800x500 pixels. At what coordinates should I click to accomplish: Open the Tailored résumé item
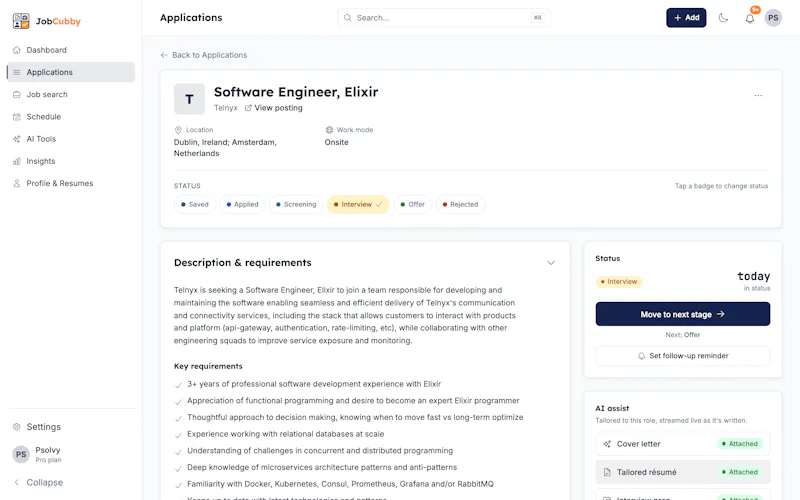pyautogui.click(x=683, y=472)
